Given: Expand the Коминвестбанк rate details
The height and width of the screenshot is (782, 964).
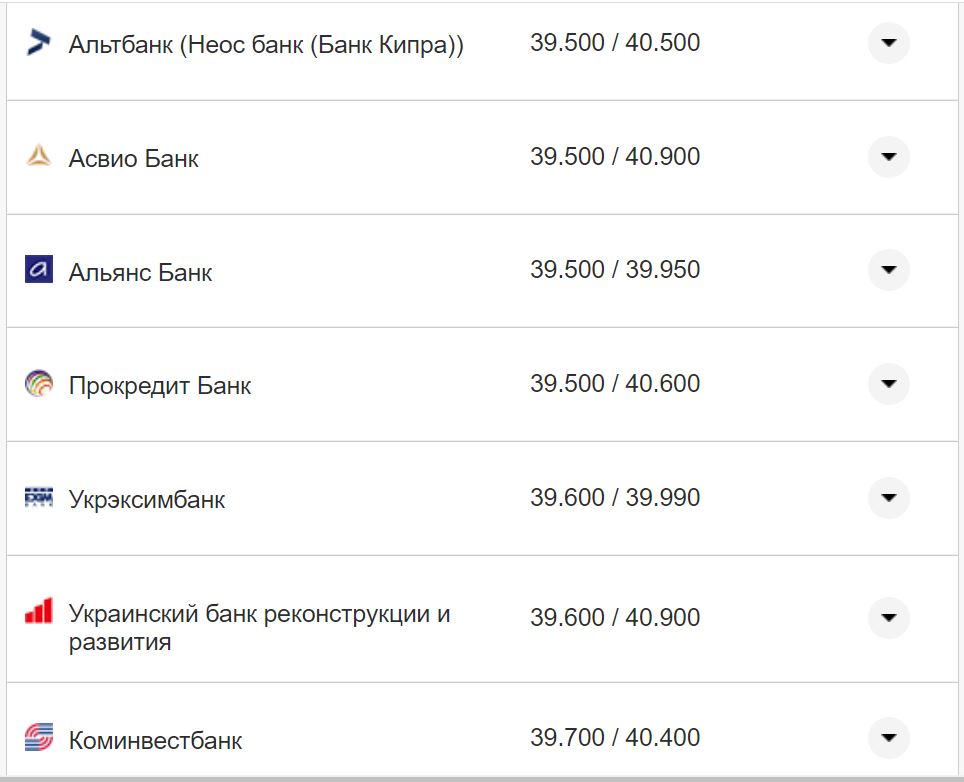Looking at the screenshot, I should point(888,737).
